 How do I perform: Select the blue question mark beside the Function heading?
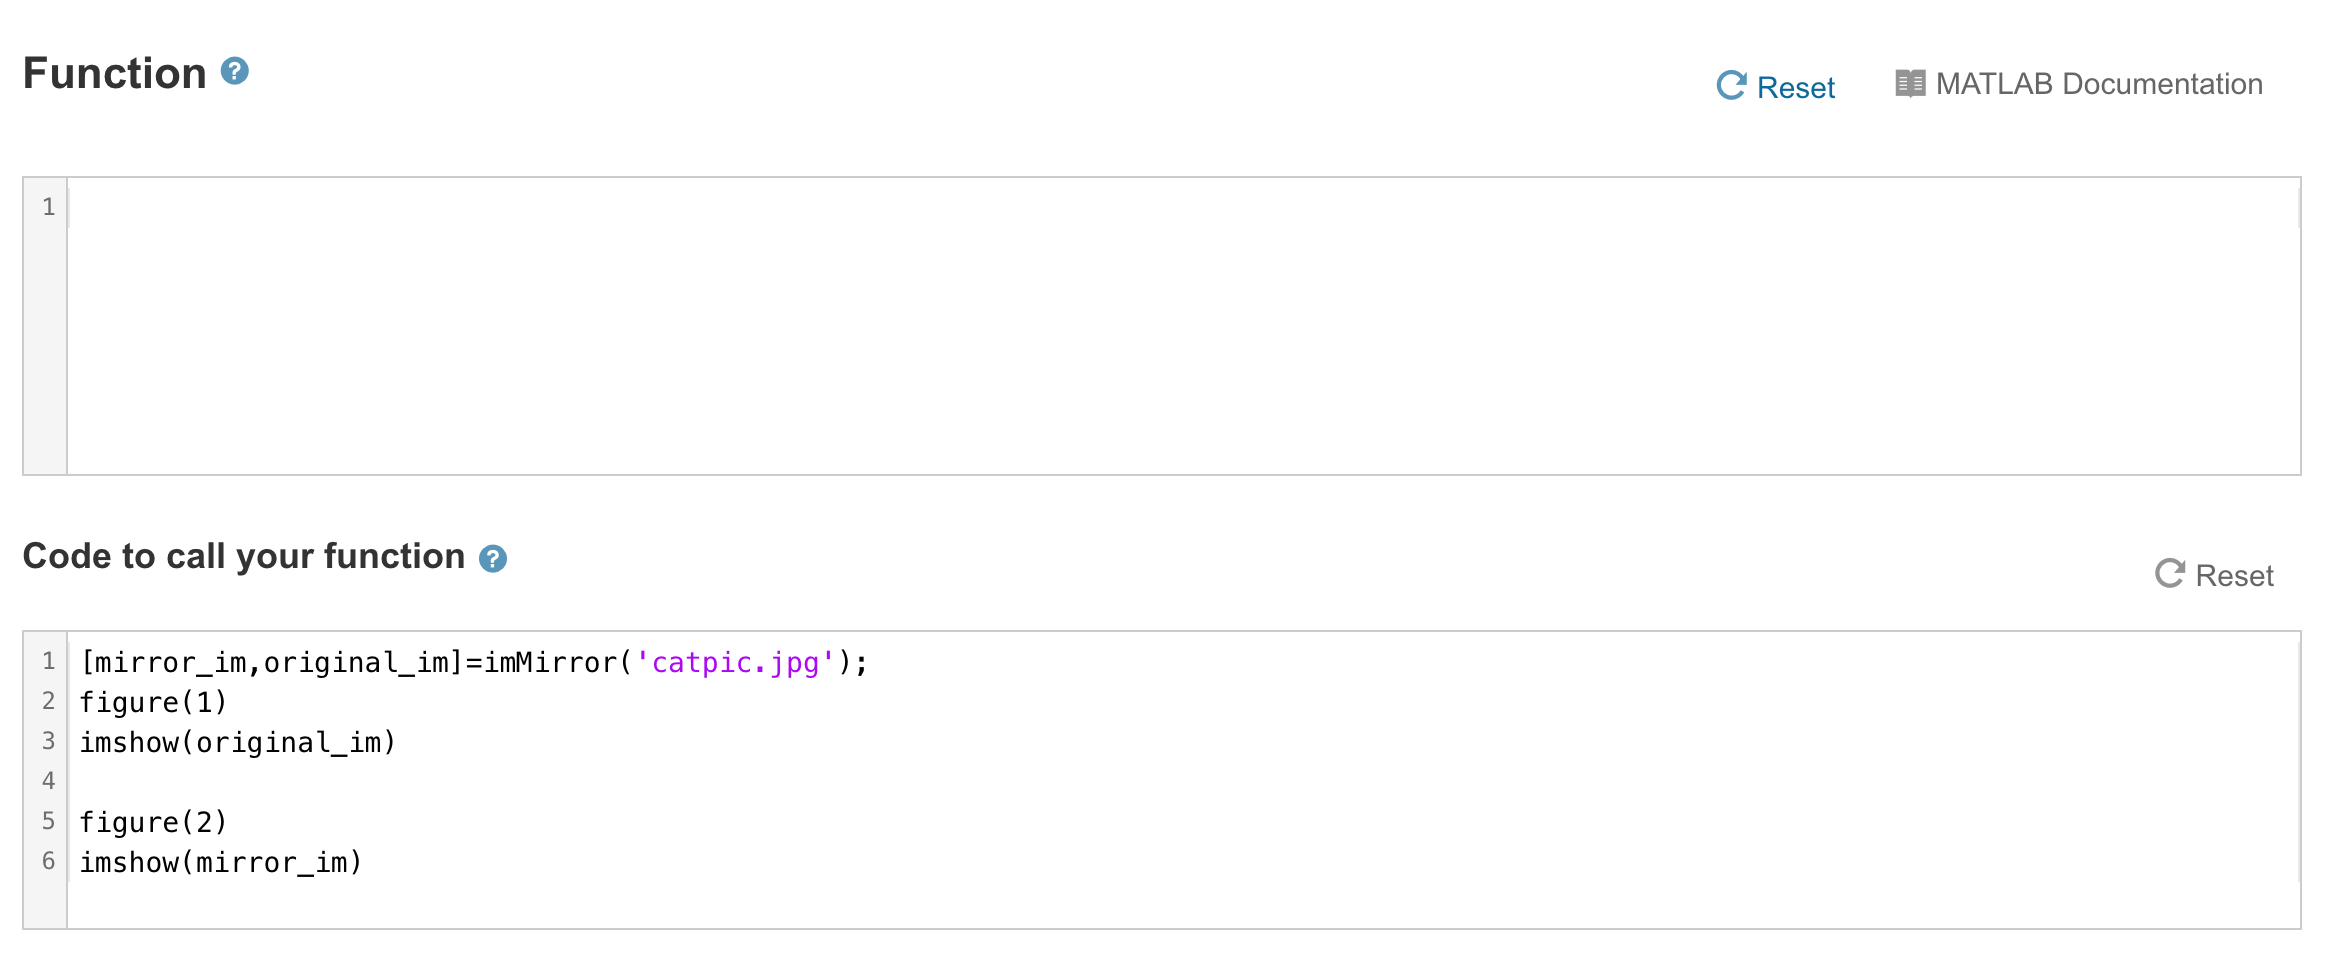pos(234,72)
